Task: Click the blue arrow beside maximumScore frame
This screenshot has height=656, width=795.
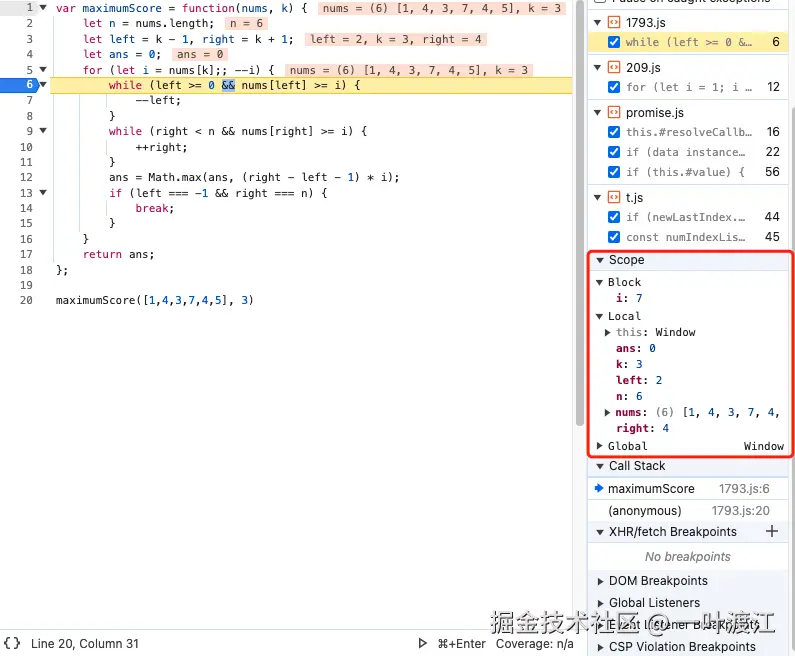Action: (x=599, y=488)
